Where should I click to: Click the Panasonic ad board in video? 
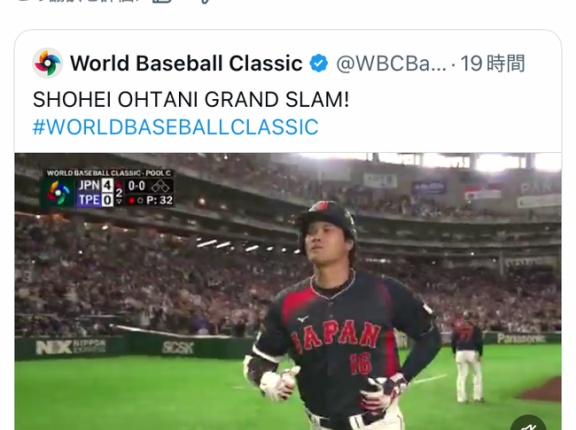click(521, 338)
